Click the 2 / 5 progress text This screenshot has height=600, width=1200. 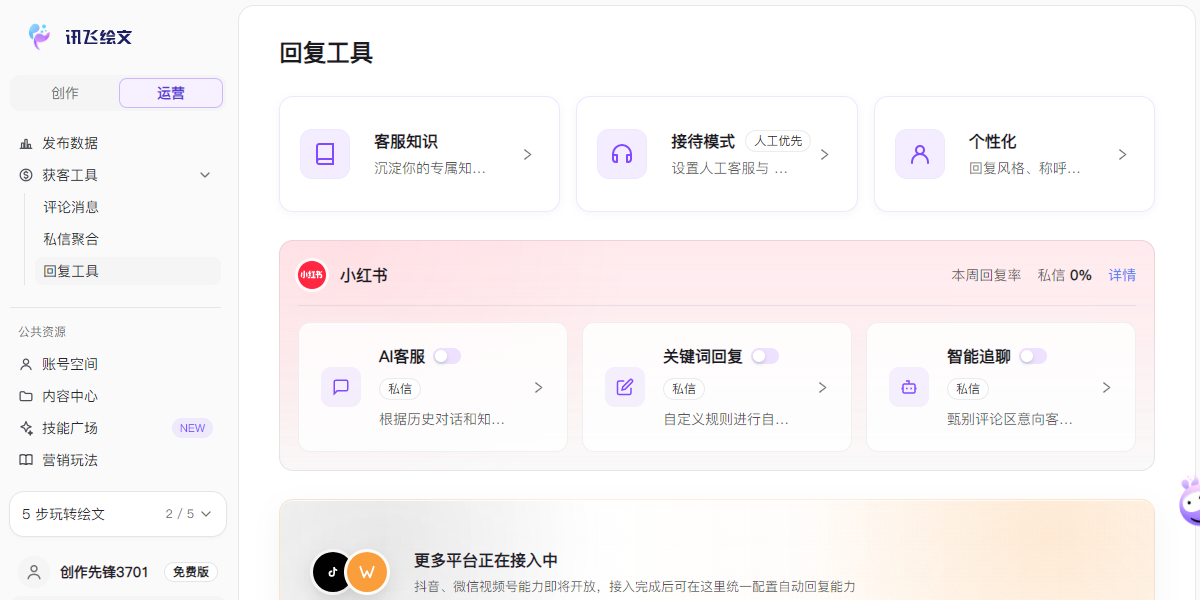click(180, 514)
